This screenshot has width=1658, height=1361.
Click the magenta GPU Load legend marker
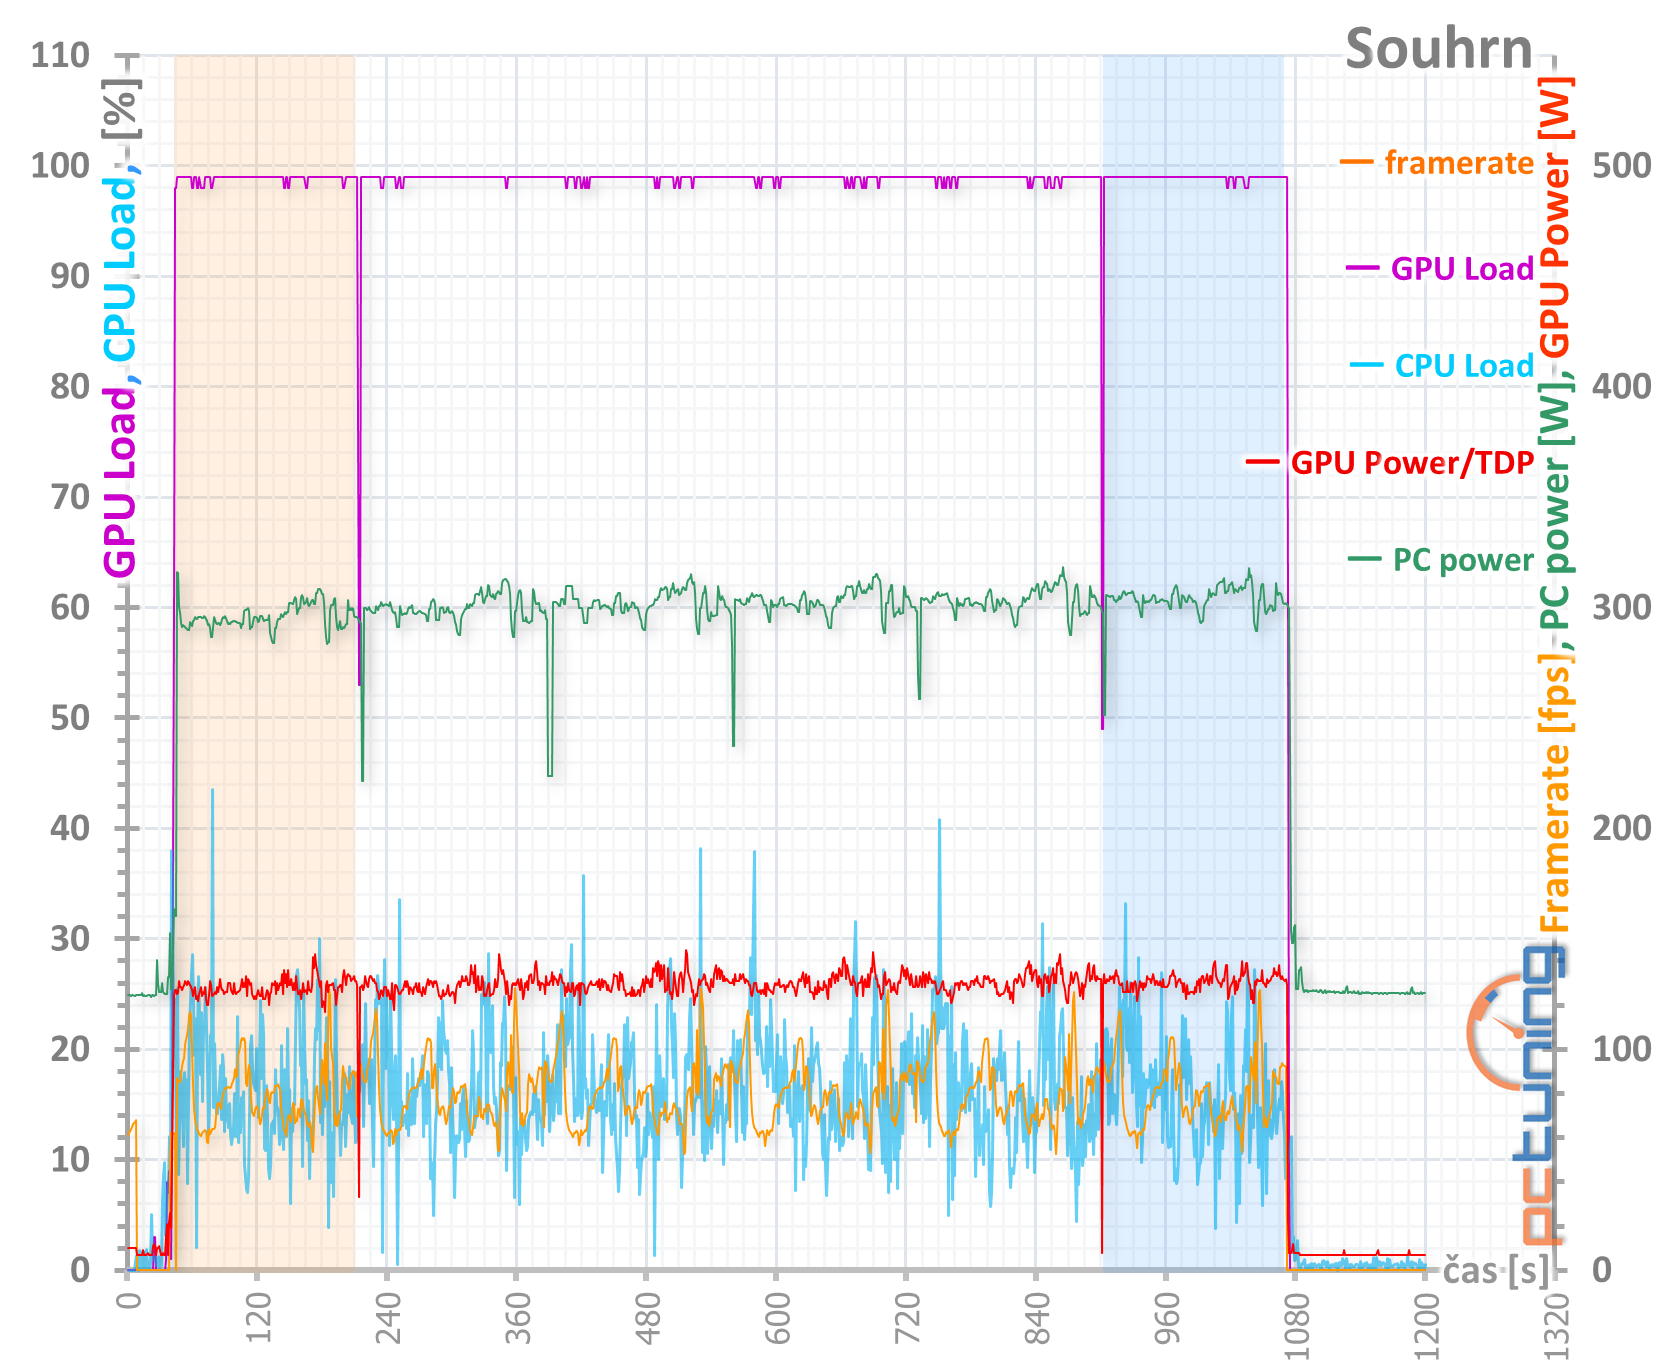(1363, 268)
